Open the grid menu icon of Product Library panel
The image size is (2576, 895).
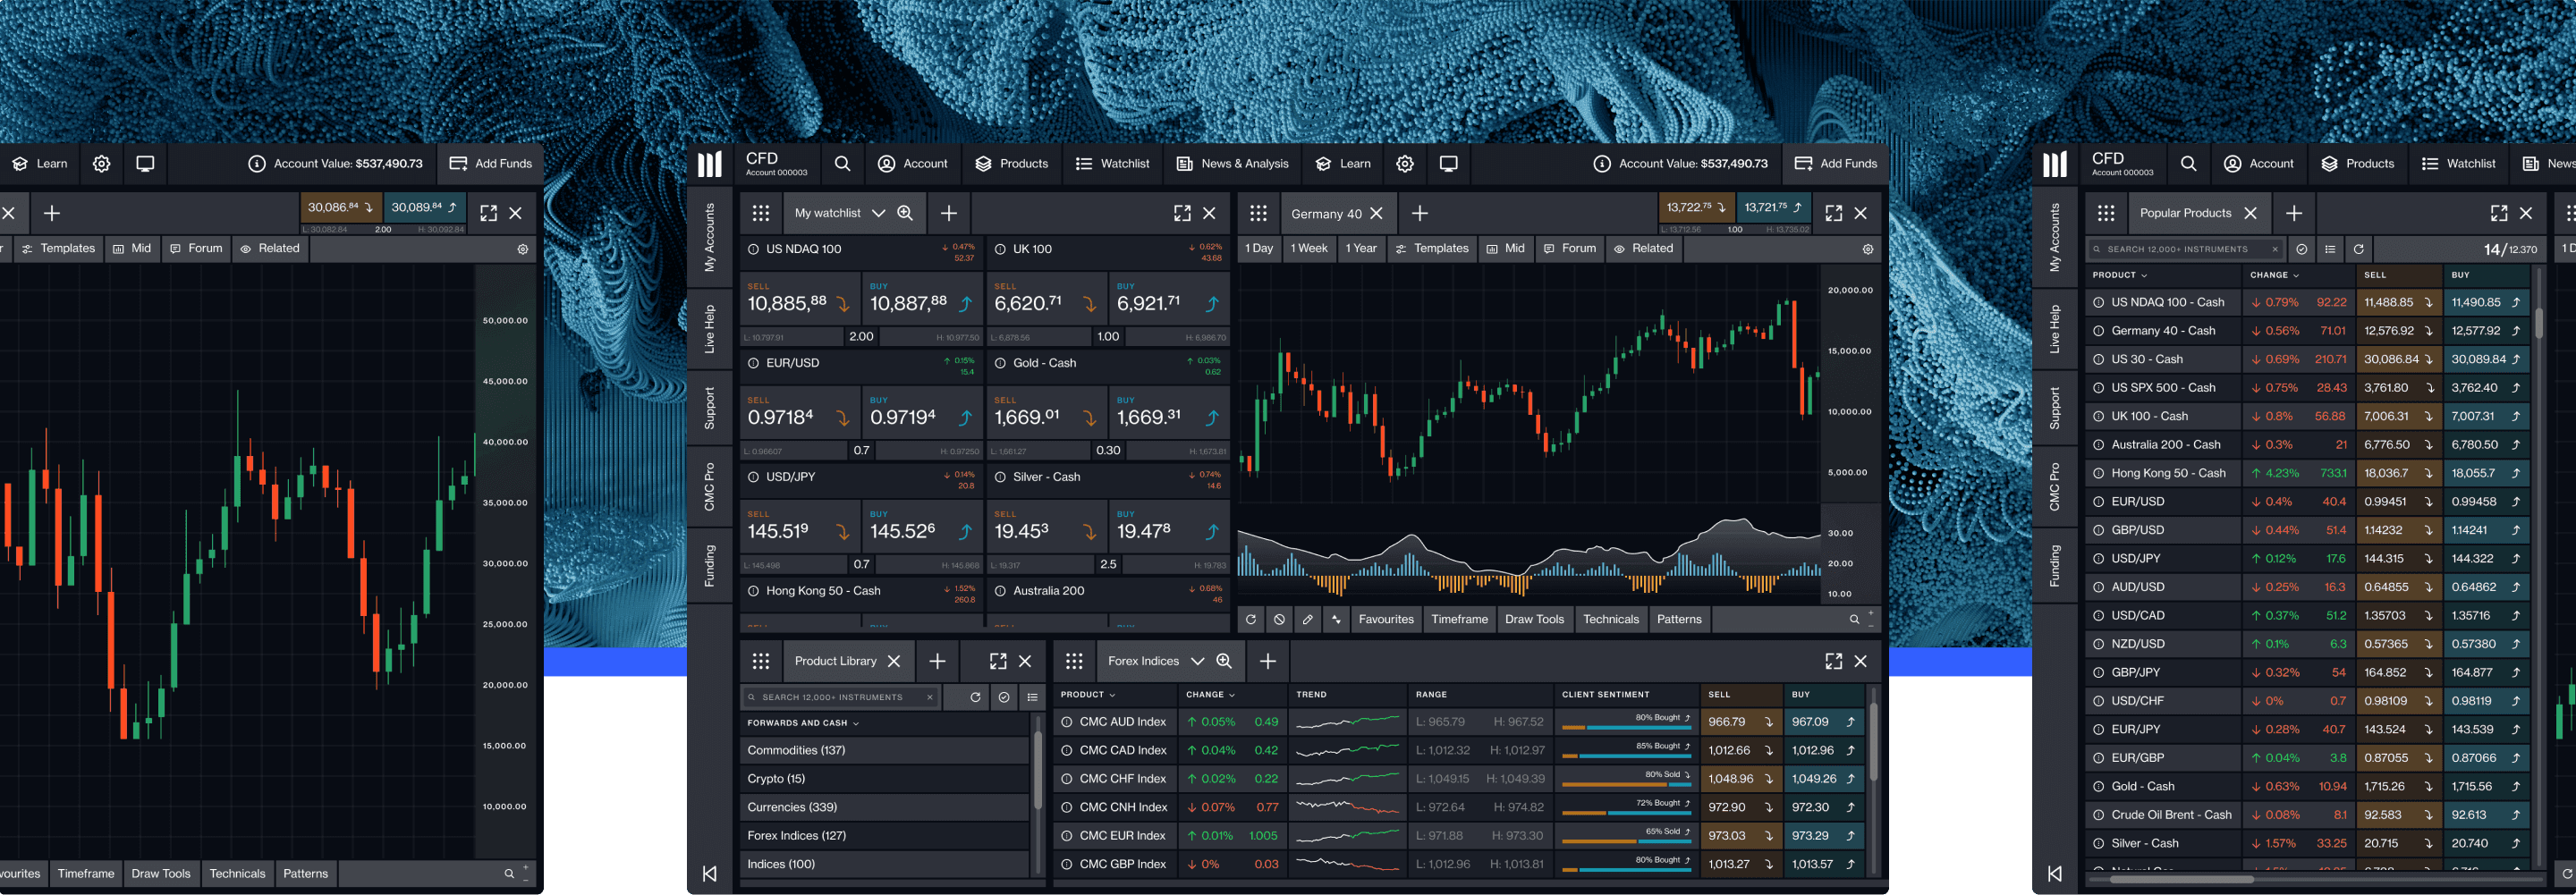pyautogui.click(x=760, y=661)
